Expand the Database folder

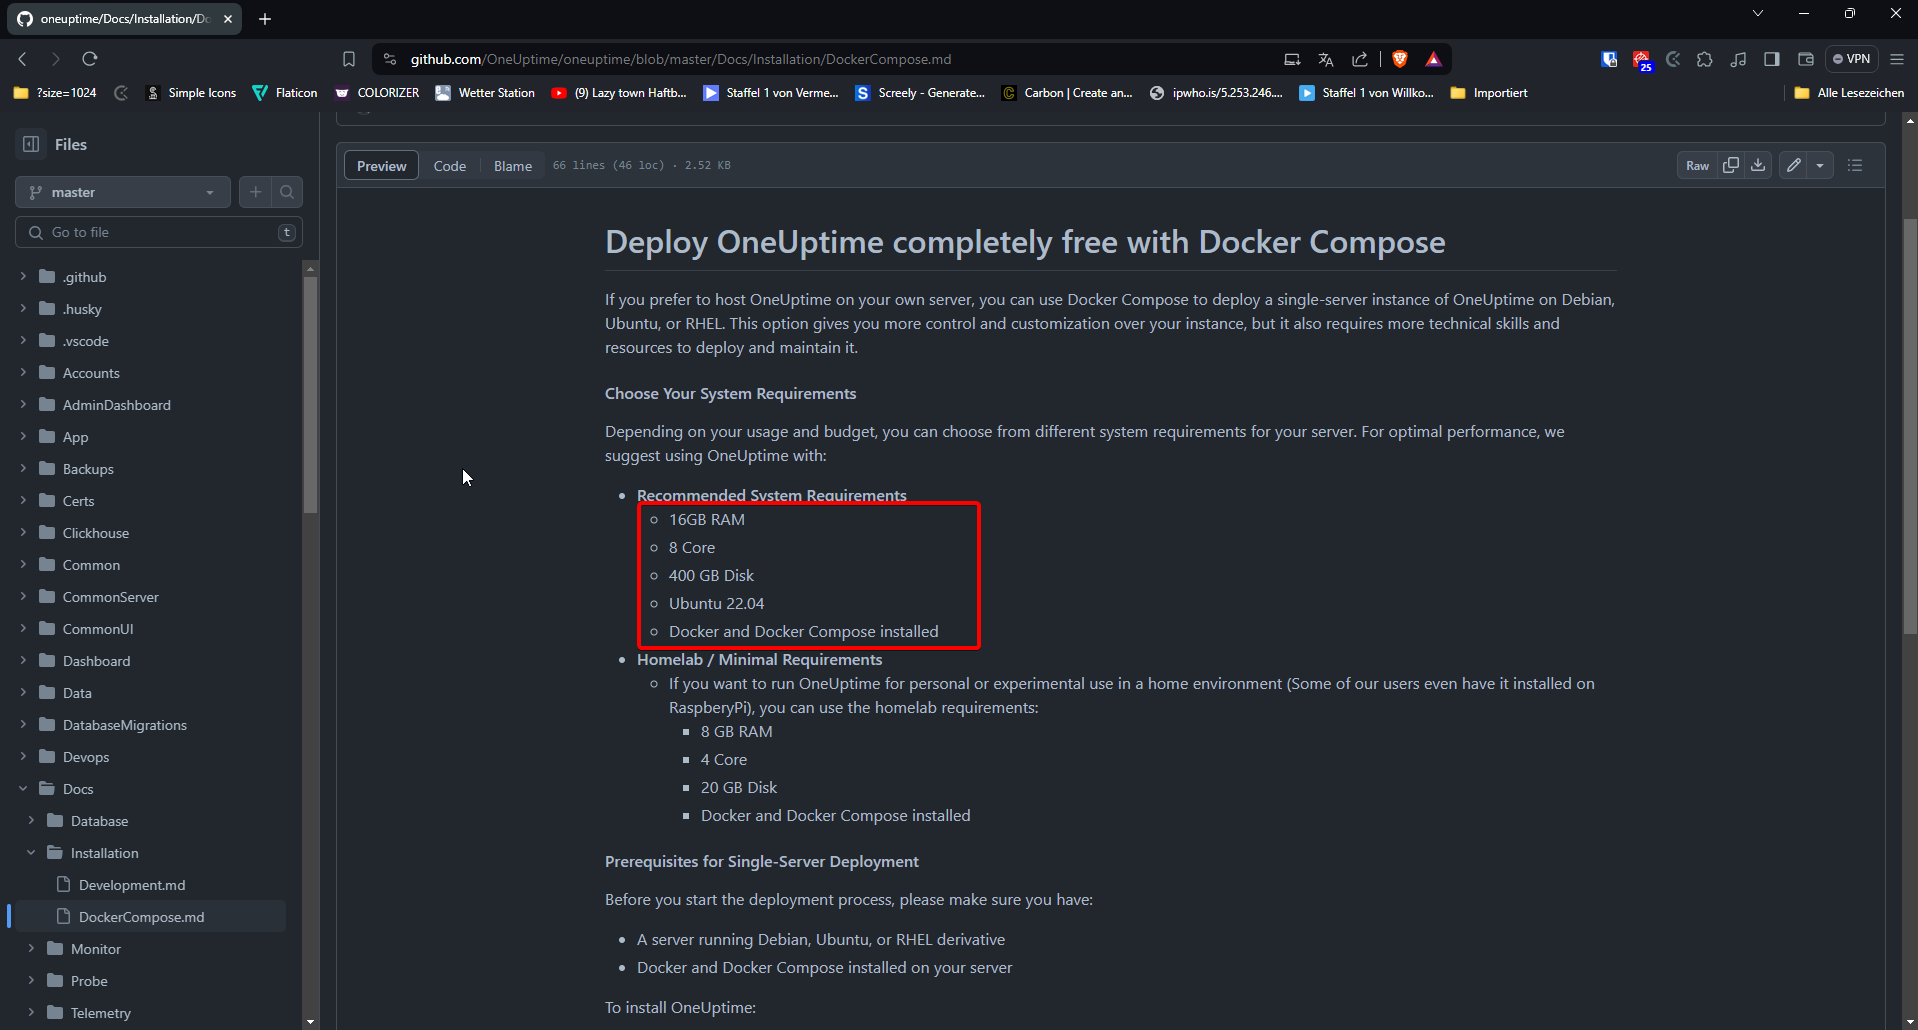click(31, 821)
